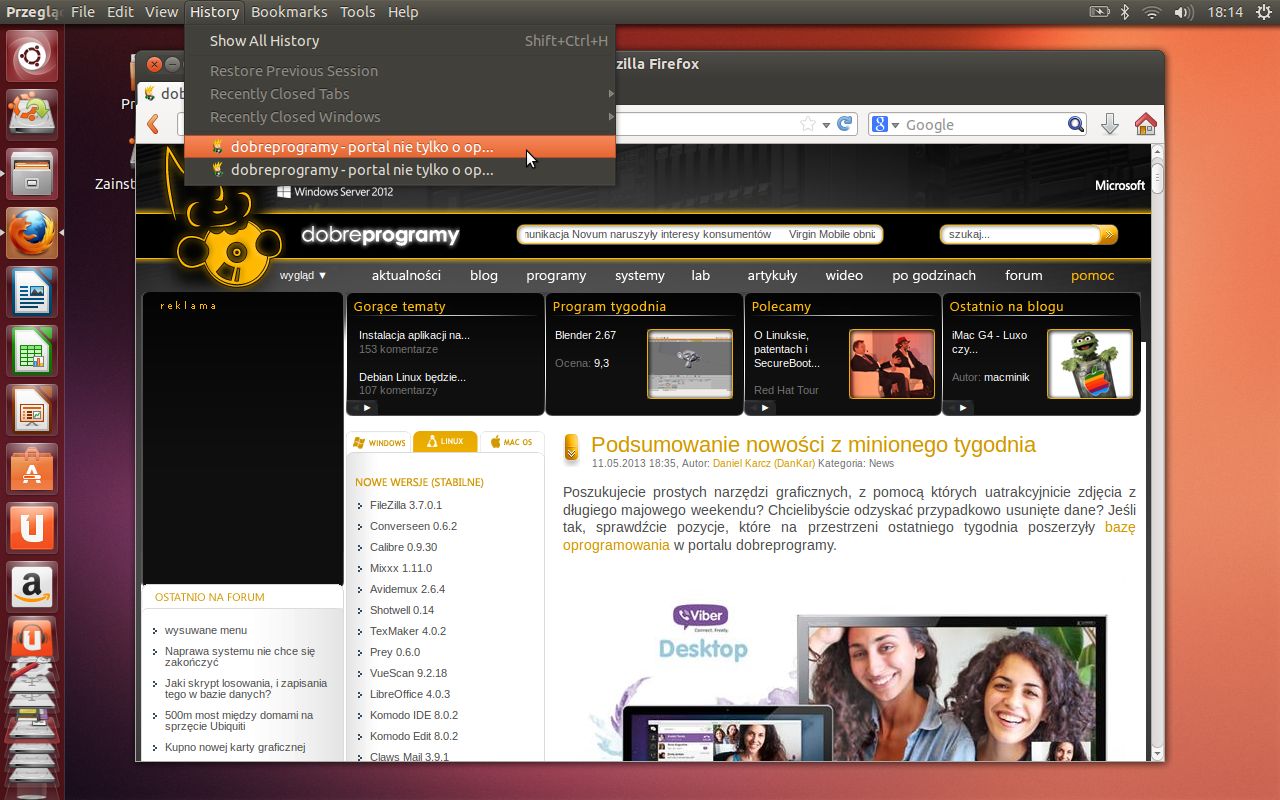
Task: Go back with the Firefox back arrow
Action: (153, 124)
